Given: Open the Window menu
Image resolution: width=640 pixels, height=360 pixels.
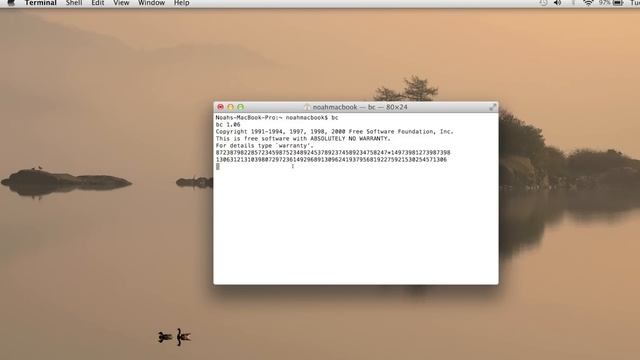Looking at the screenshot, I should tap(151, 3).
